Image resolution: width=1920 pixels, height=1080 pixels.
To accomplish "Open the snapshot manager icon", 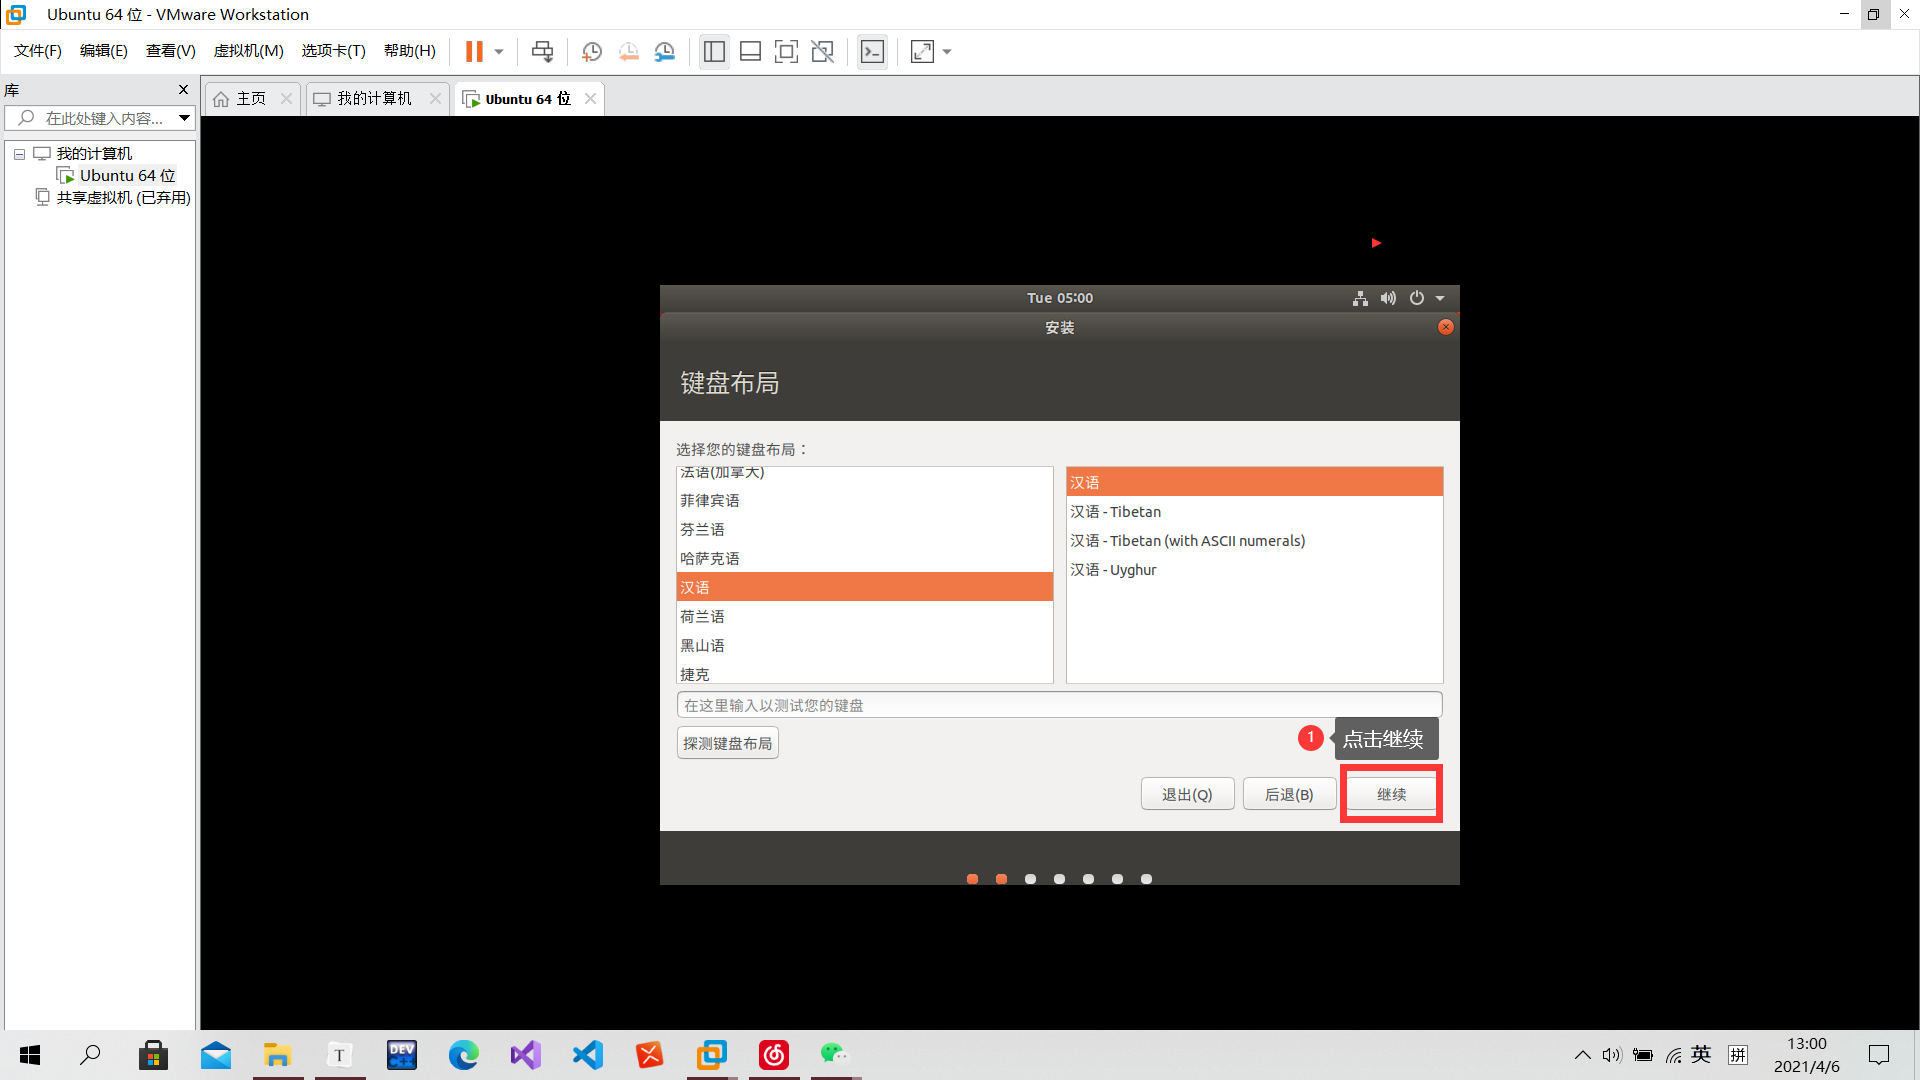I will point(665,52).
